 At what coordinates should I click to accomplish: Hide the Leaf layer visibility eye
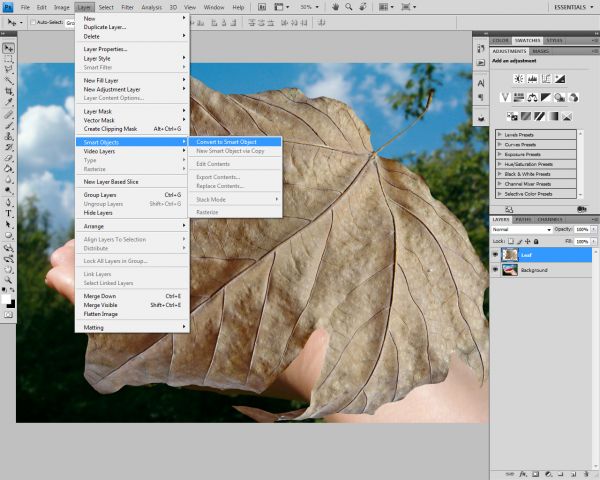495,255
